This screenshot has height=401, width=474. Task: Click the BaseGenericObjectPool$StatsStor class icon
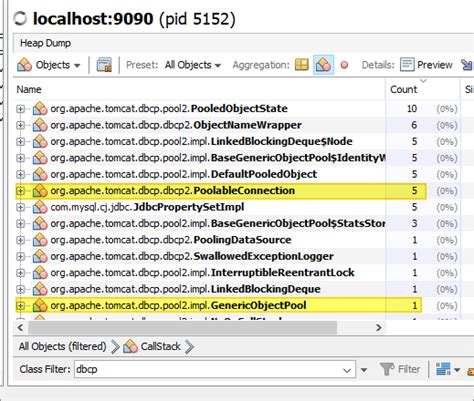coord(40,223)
